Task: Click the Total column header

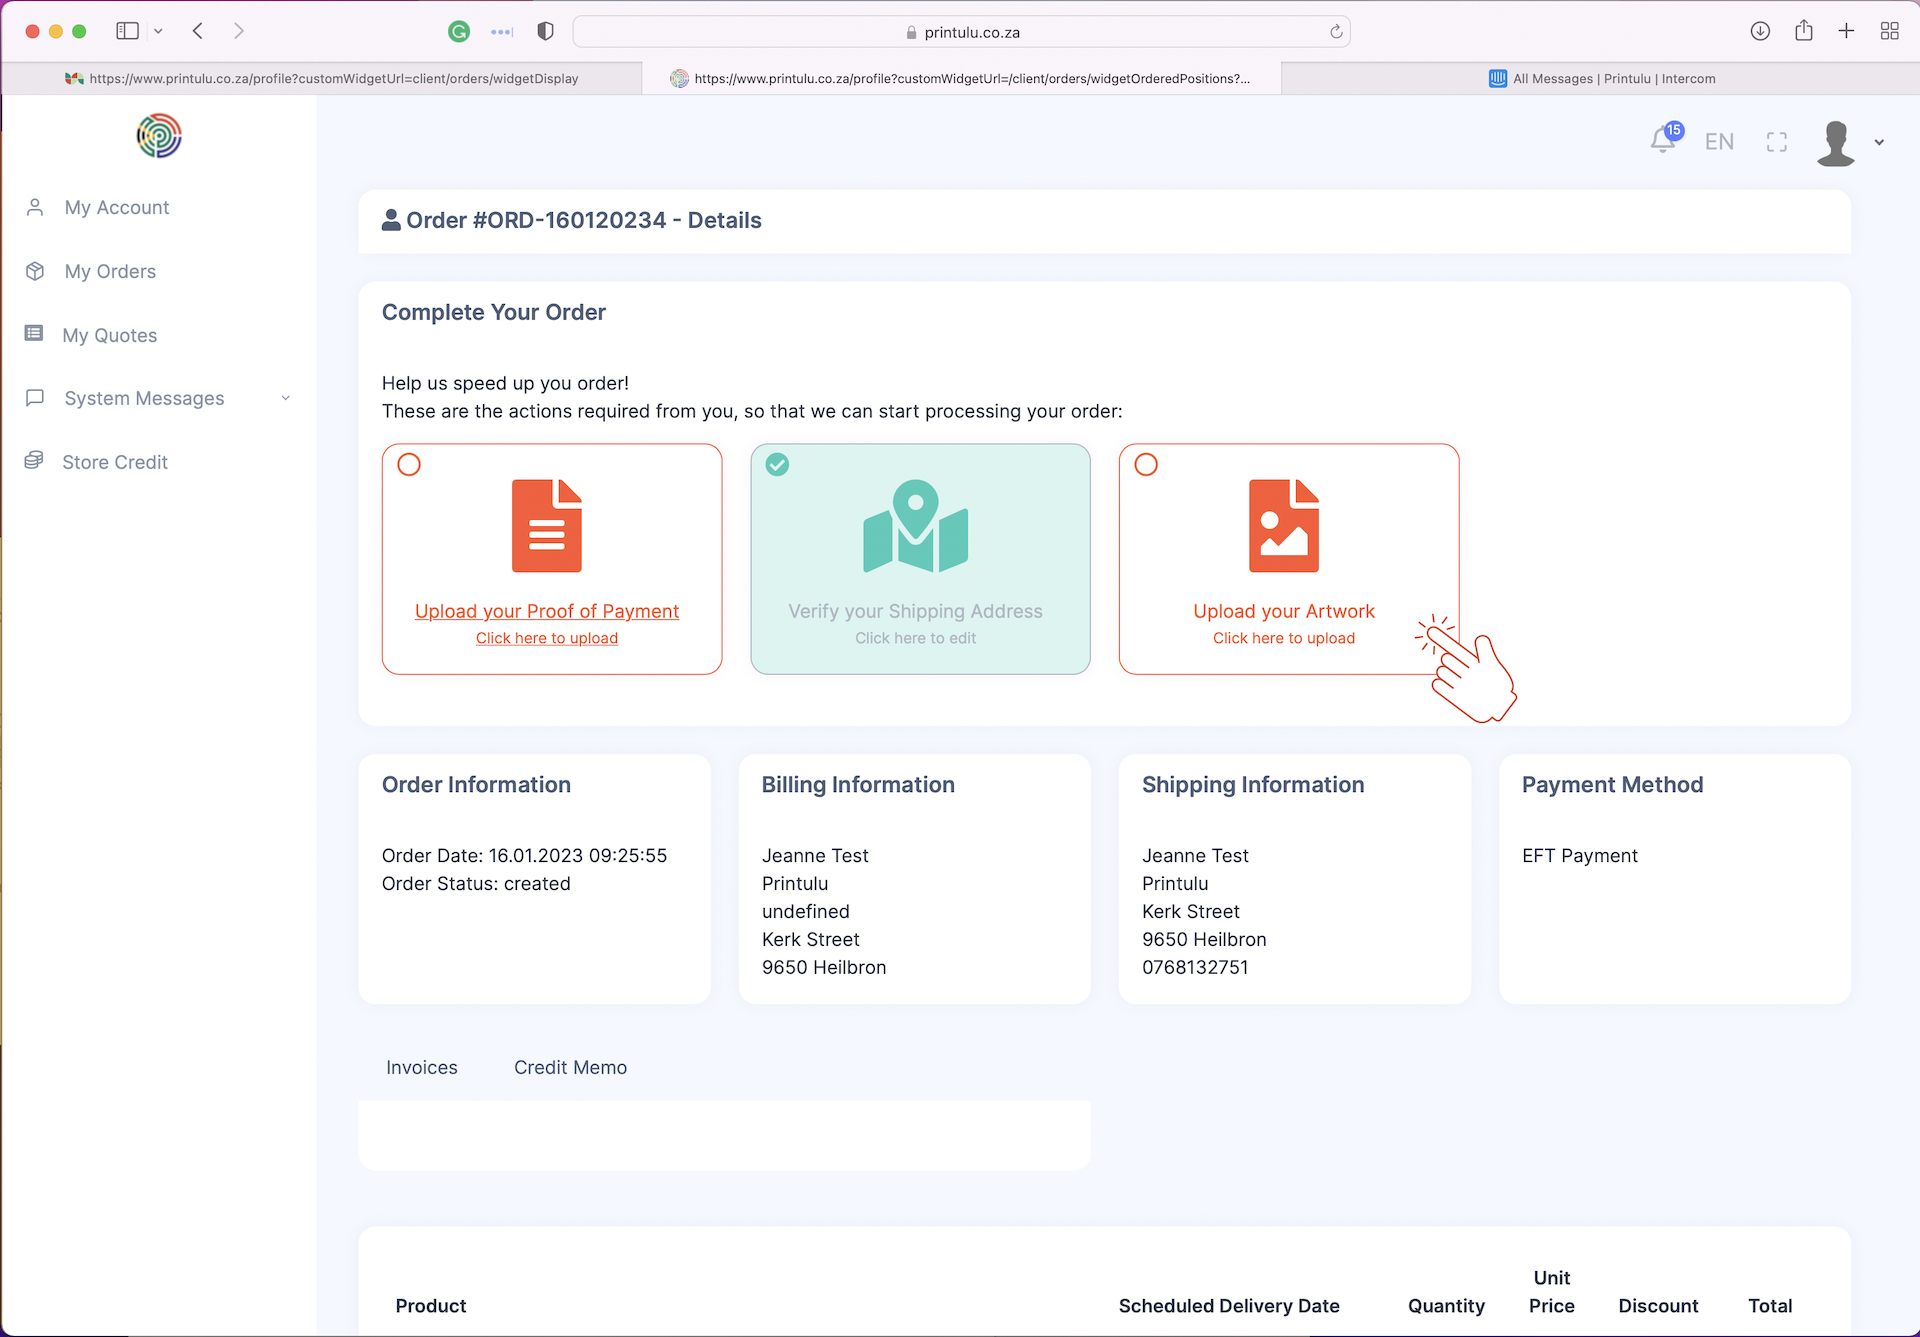Action: pyautogui.click(x=1770, y=1305)
